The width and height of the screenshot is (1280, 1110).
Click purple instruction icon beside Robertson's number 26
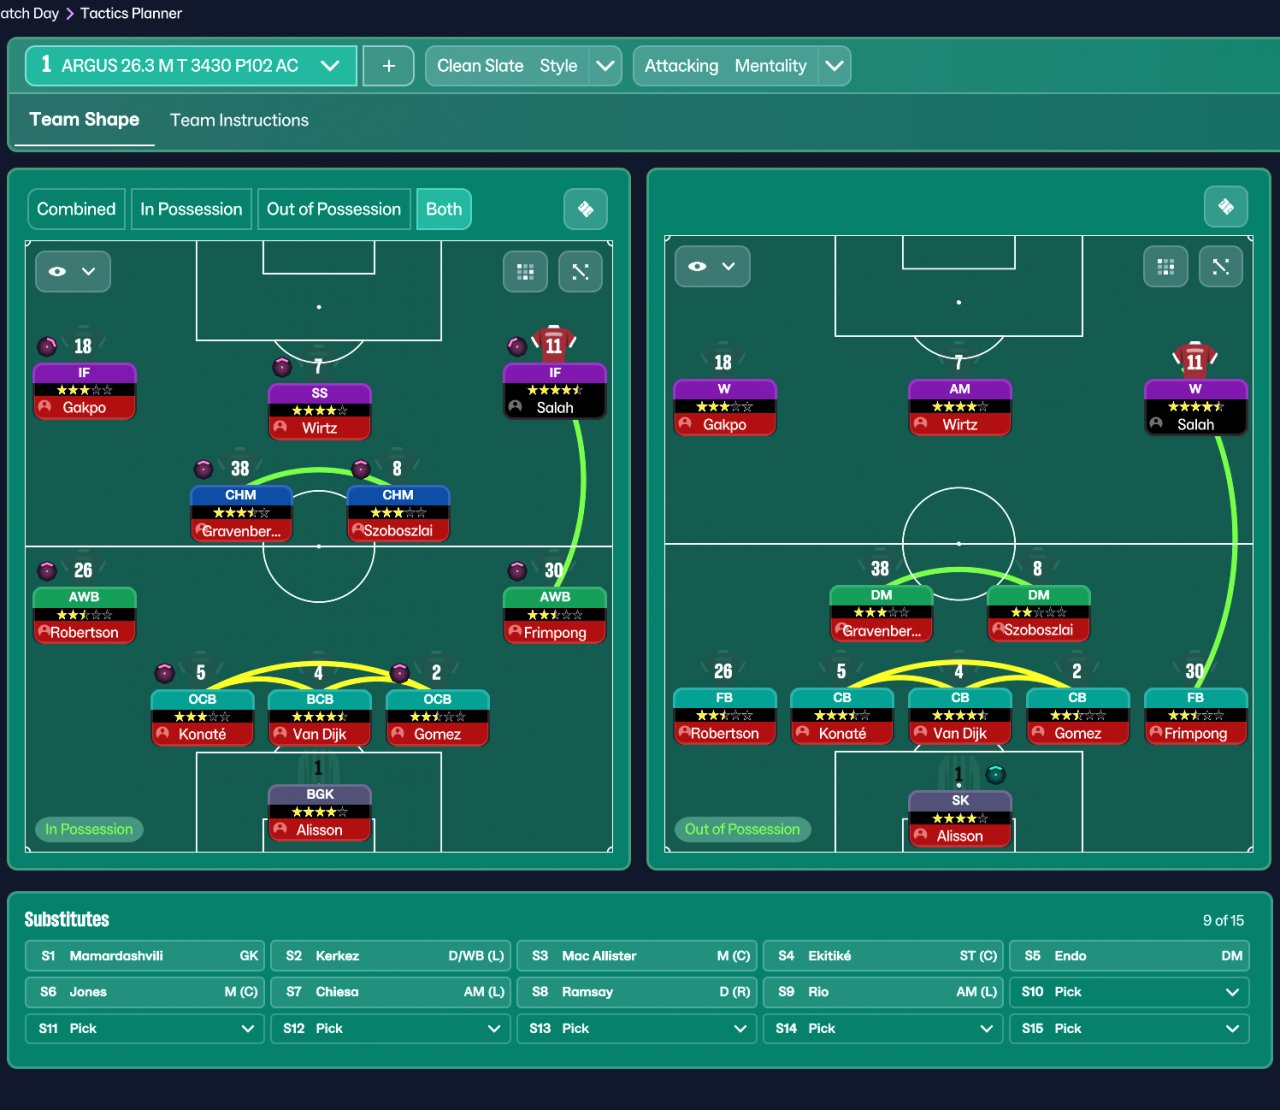[x=47, y=570]
